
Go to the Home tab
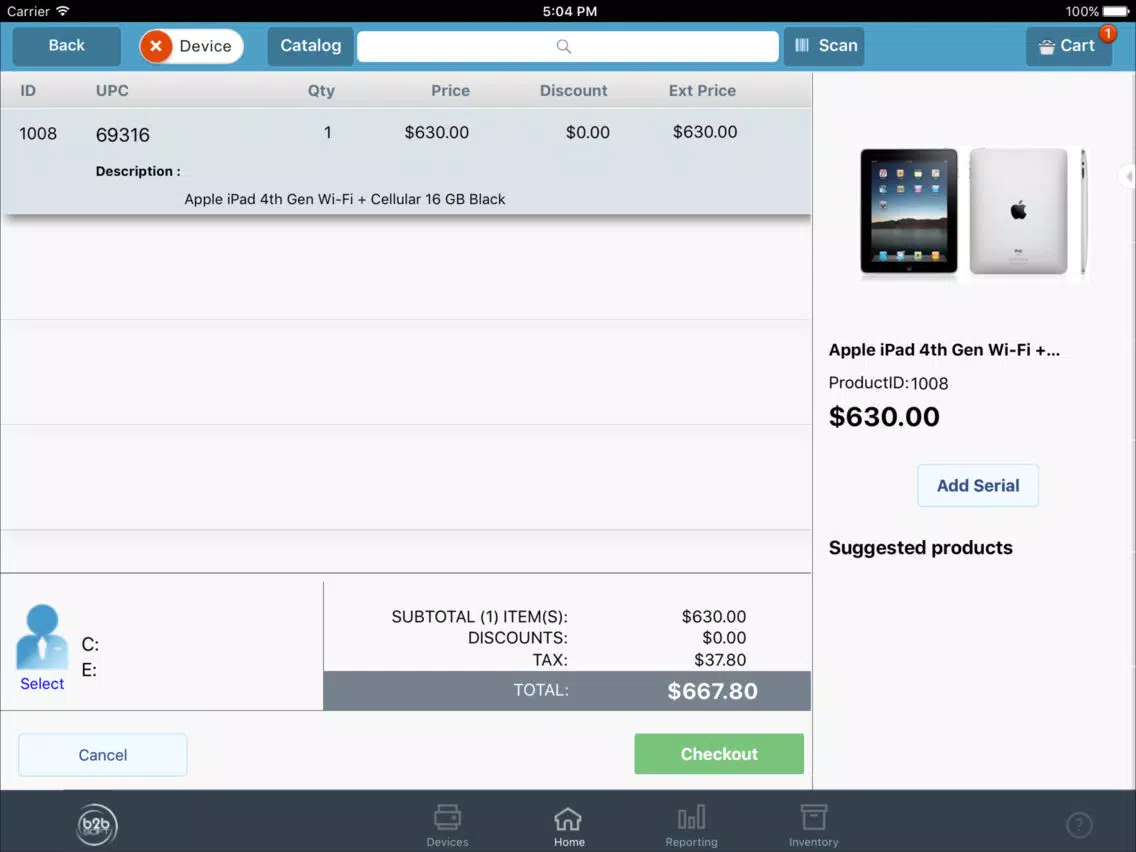[569, 826]
